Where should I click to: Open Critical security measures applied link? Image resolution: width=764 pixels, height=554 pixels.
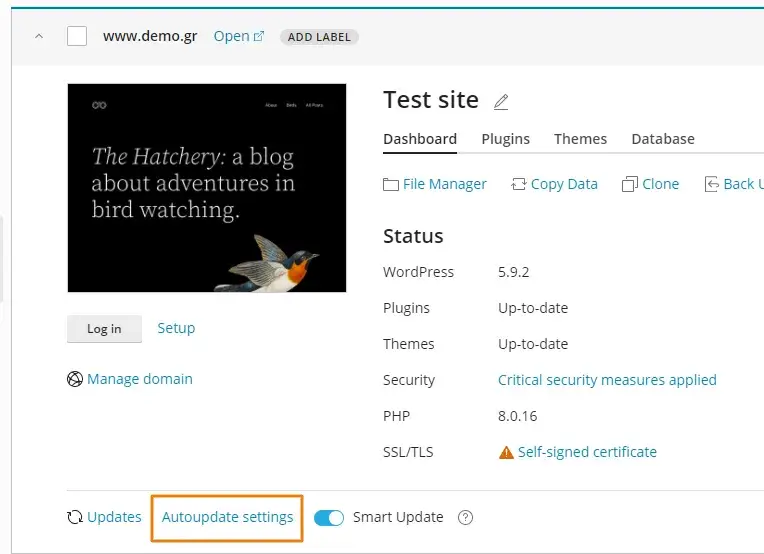[607, 380]
